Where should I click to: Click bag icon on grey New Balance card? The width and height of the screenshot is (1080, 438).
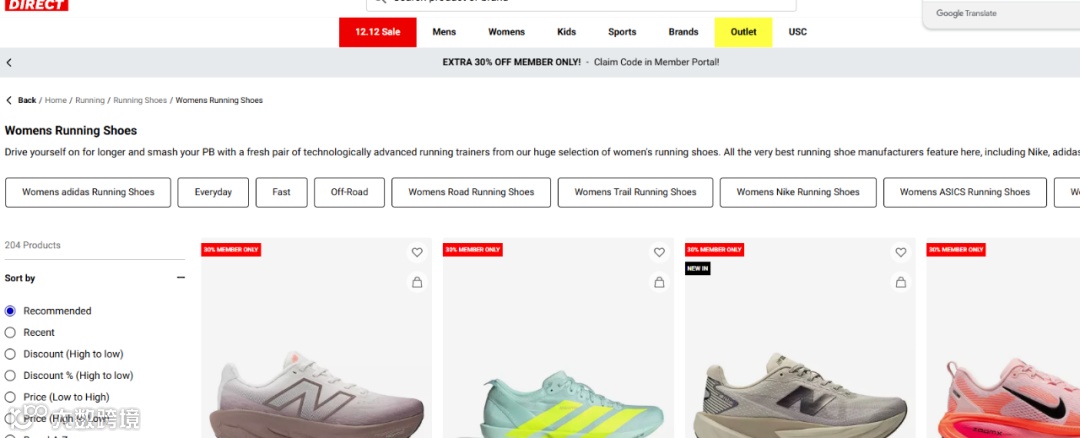coord(900,282)
